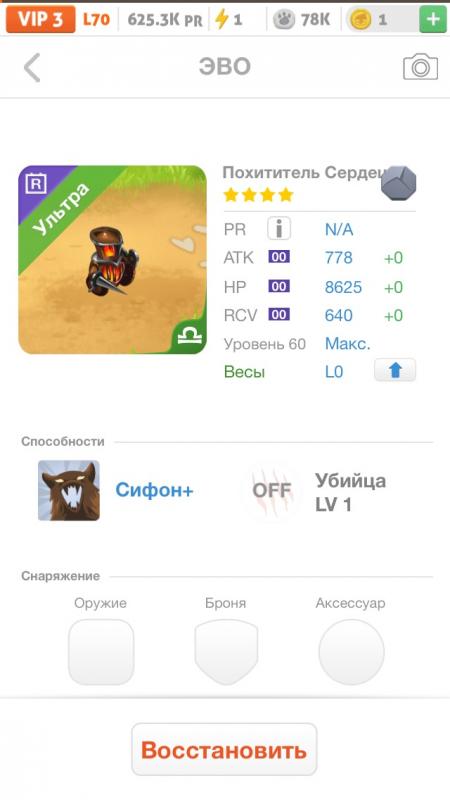450x800 pixels.
Task: Tap the Сифон+ werewolf ability icon
Action: coord(69,490)
